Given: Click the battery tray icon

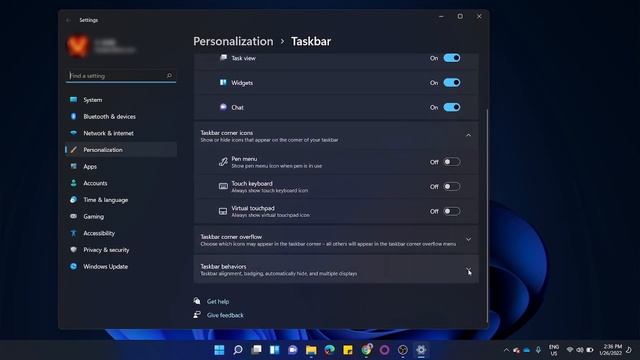Looking at the screenshot, I should click(x=590, y=350).
